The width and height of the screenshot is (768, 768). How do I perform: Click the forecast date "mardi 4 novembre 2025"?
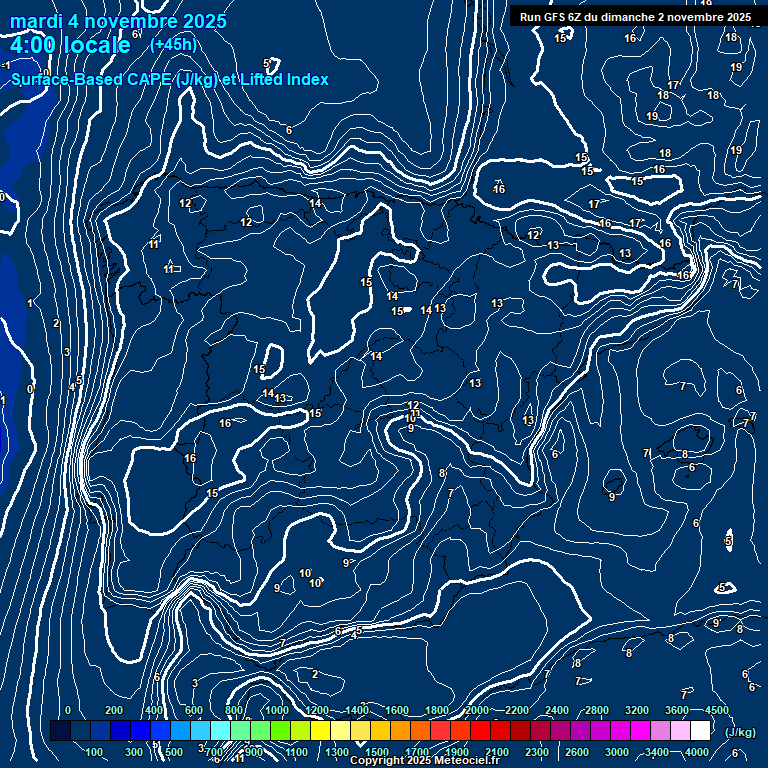118,21
